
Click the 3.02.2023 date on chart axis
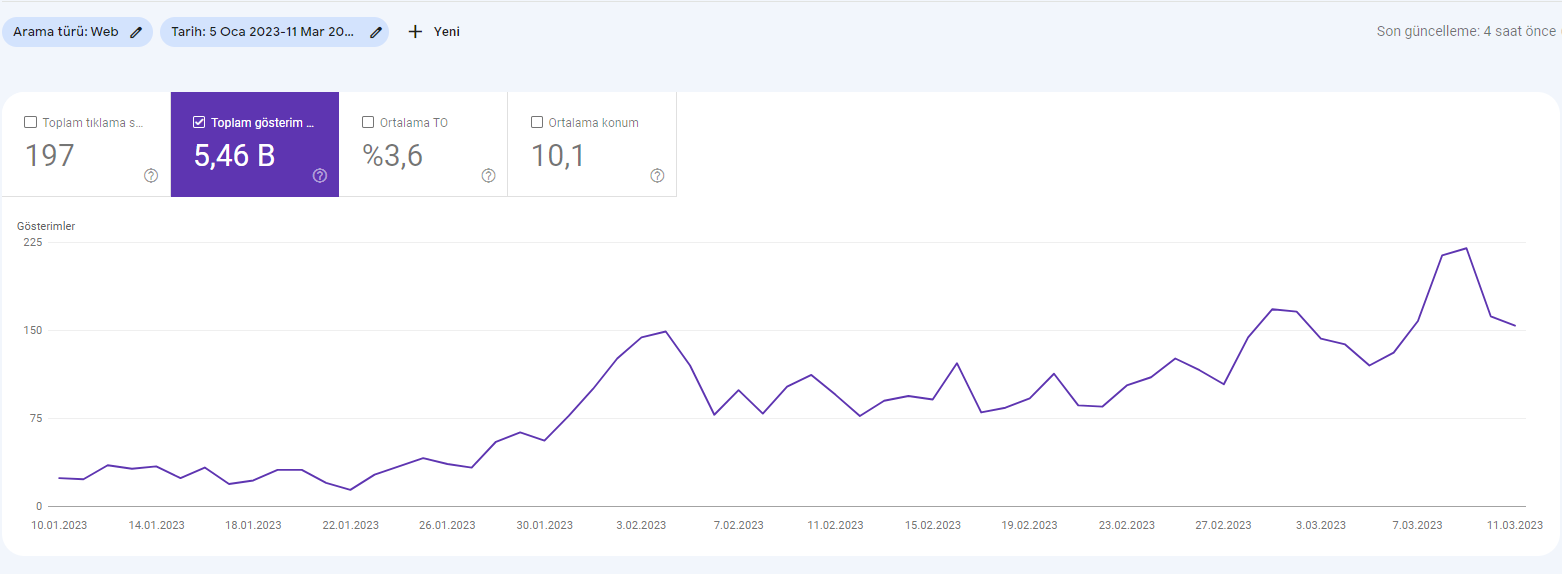coord(640,525)
